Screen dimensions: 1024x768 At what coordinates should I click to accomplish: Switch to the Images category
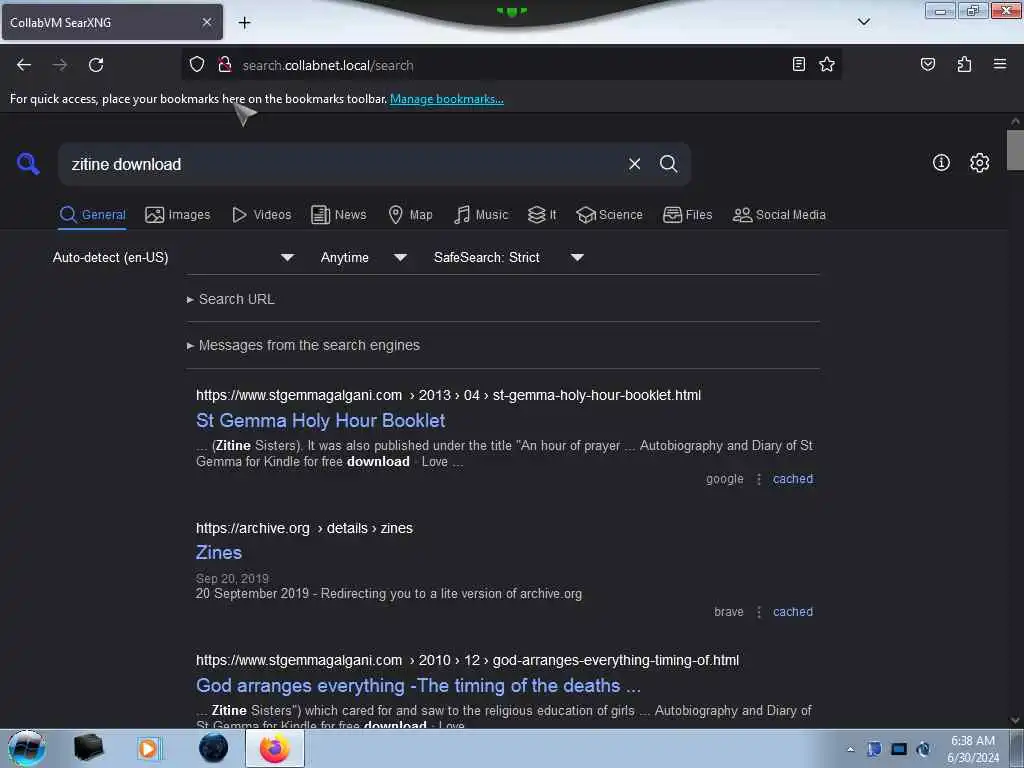pos(178,215)
